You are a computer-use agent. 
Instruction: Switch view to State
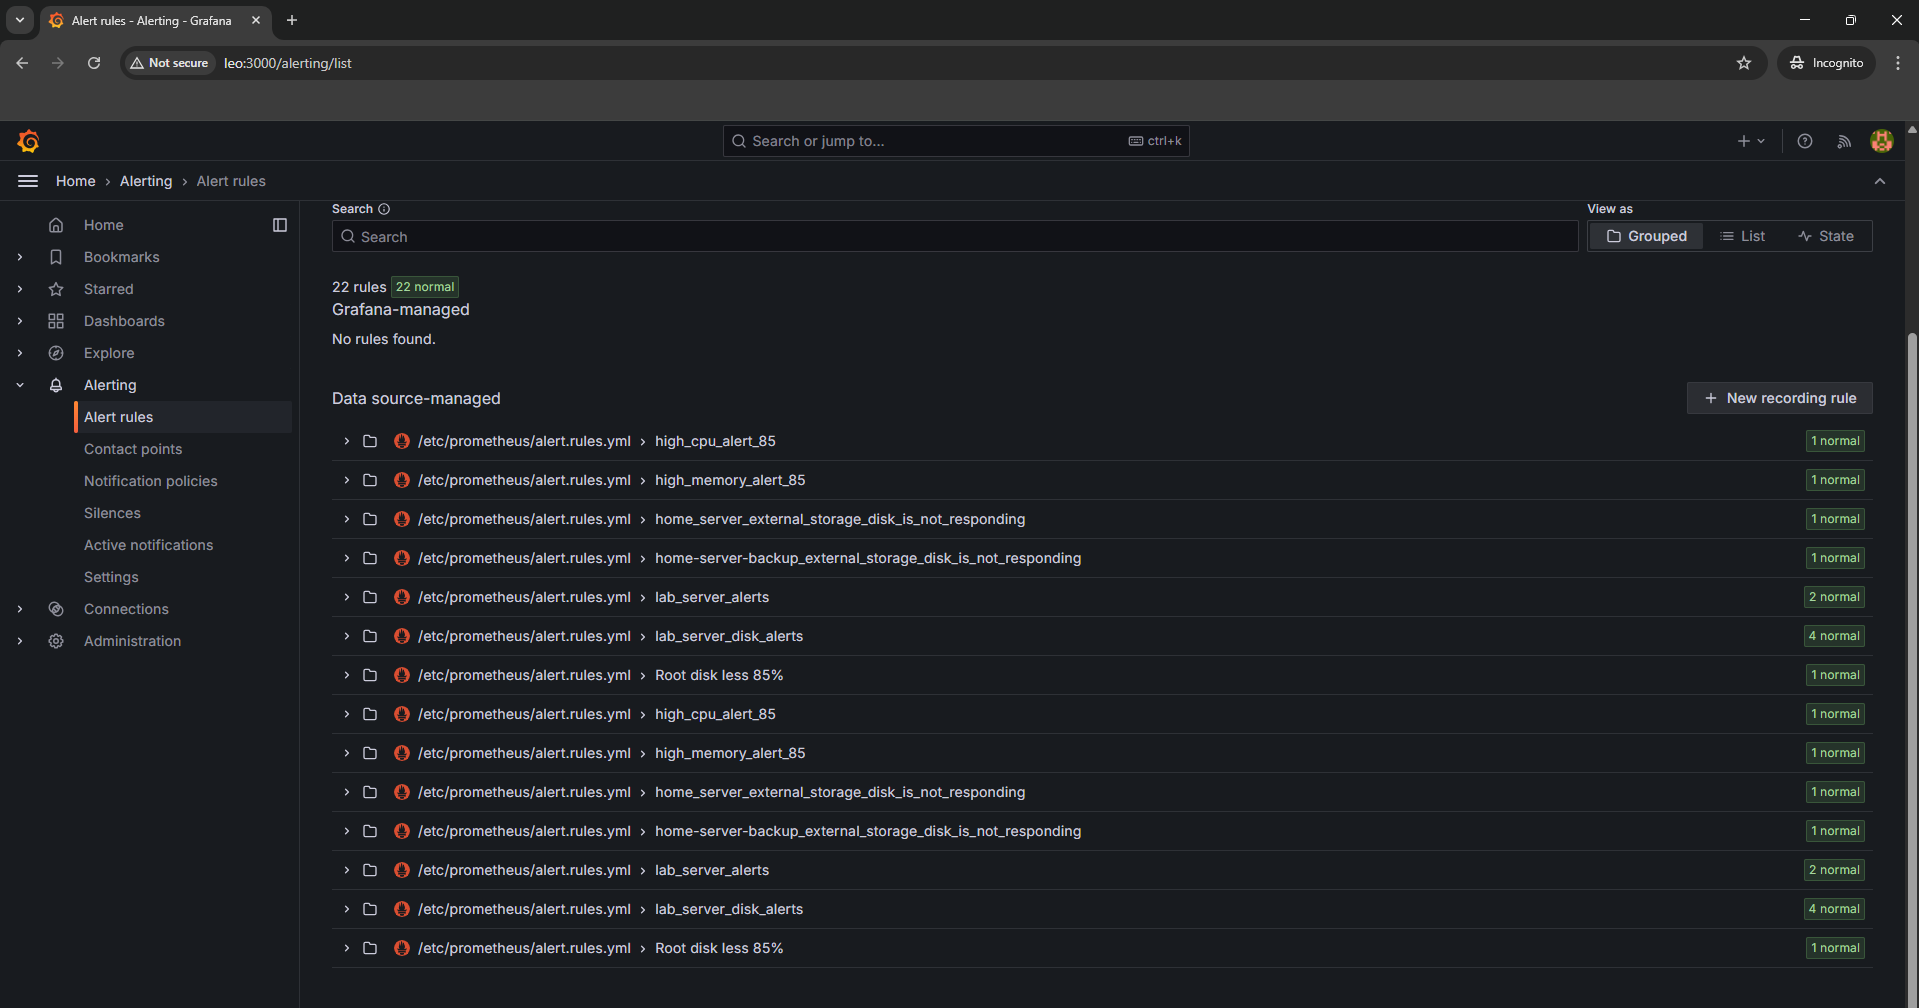pyautogui.click(x=1825, y=236)
